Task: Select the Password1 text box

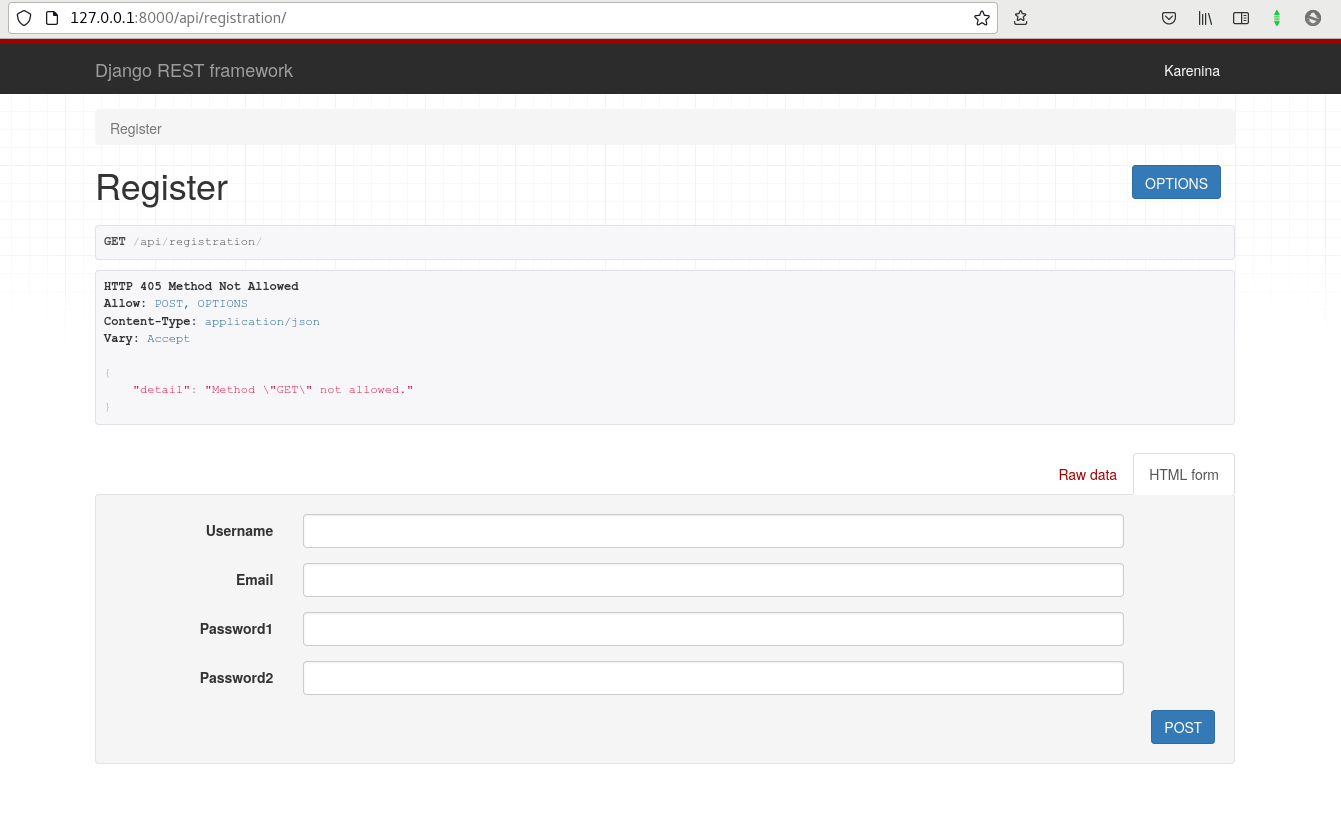Action: tap(712, 629)
